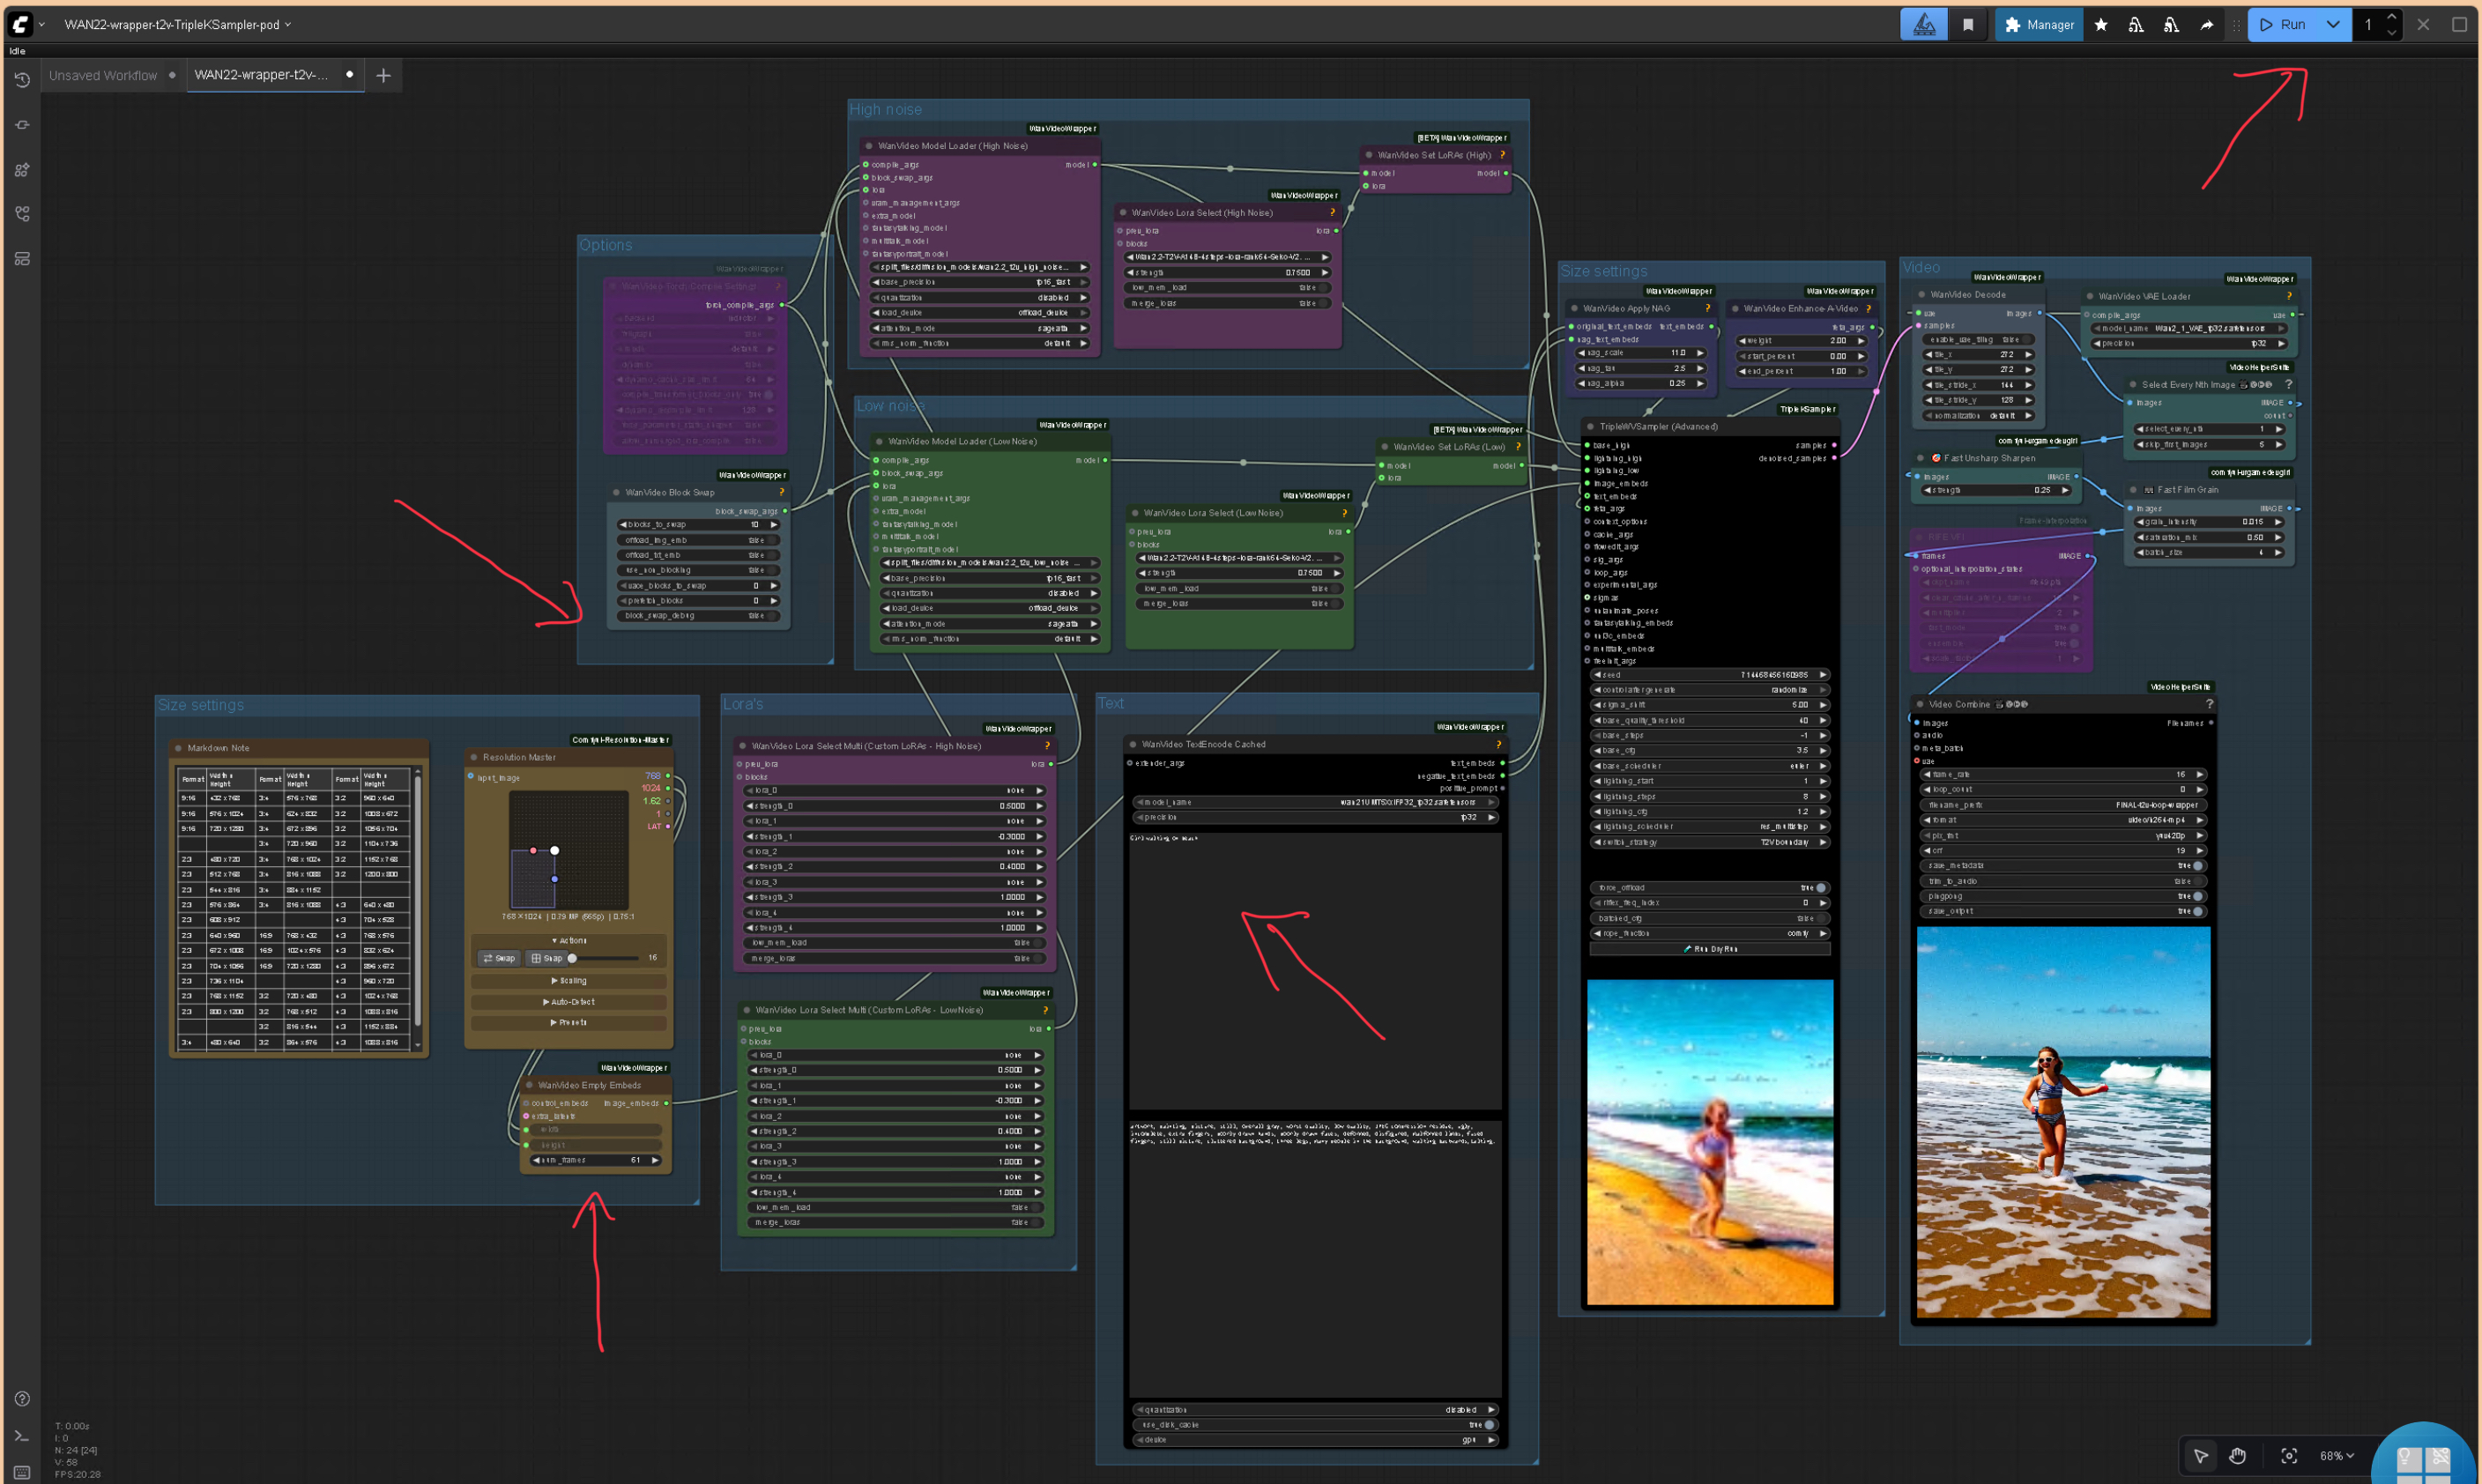Toggle the console terminal icon
The image size is (2482, 1484).
(x=22, y=1436)
